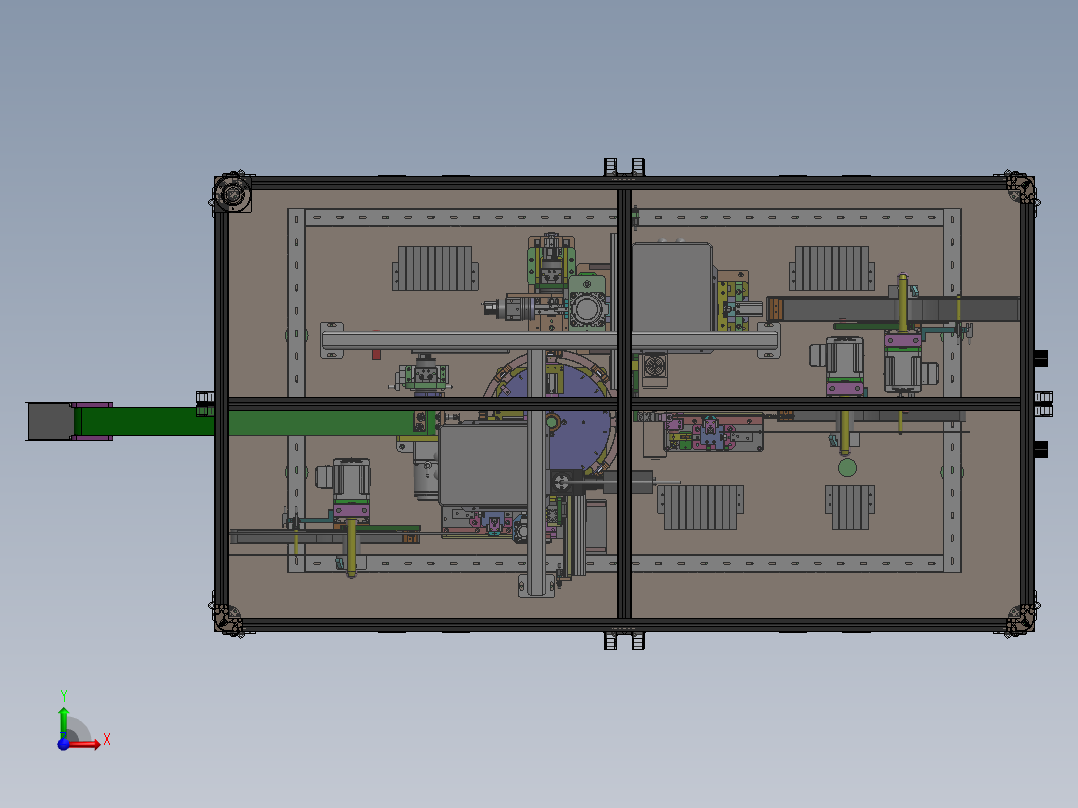Select the hinge brackets at the frame's bottom center

click(x=624, y=641)
